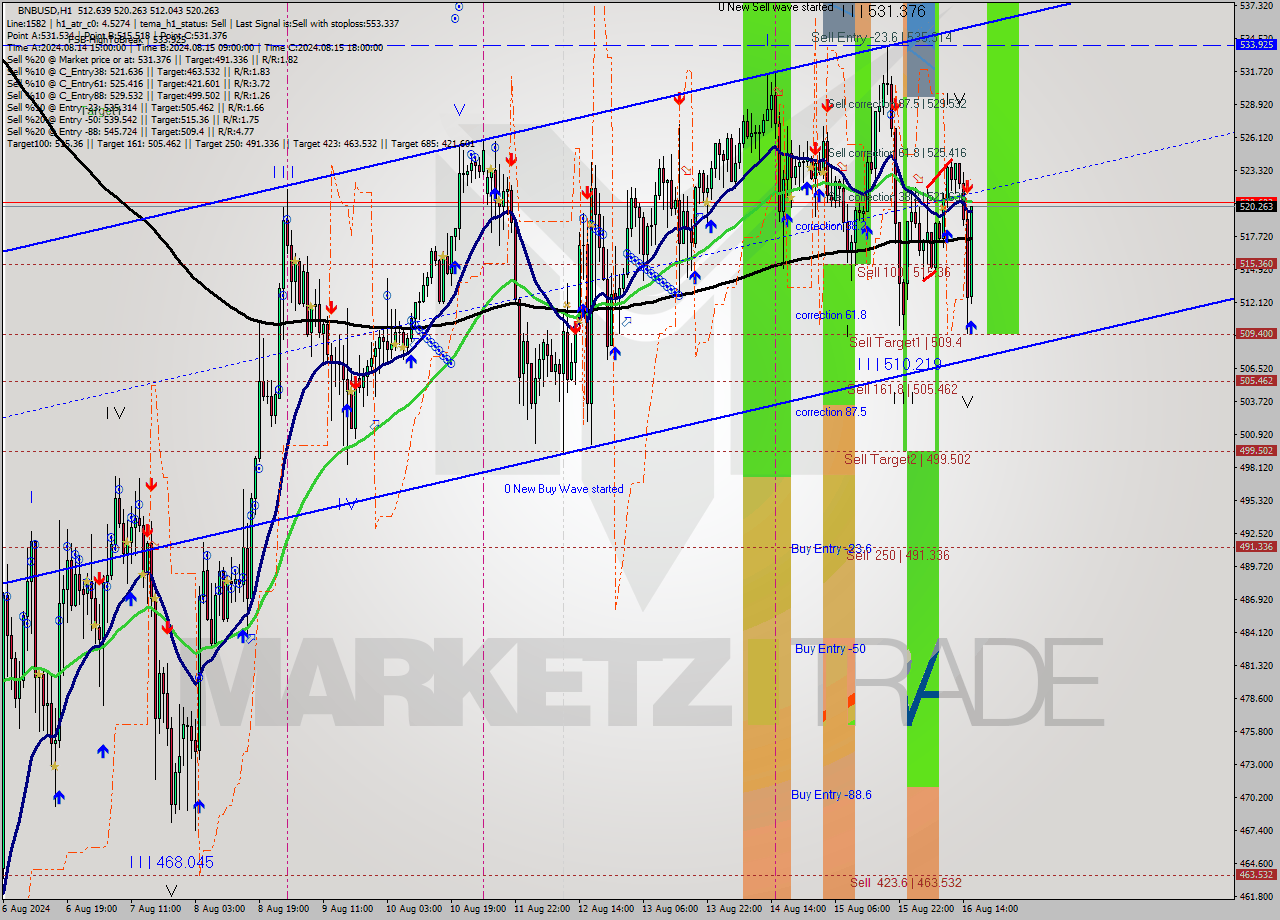The width and height of the screenshot is (1280, 920).
Task: Click the red 533.925 price tag
Action: (1256, 45)
